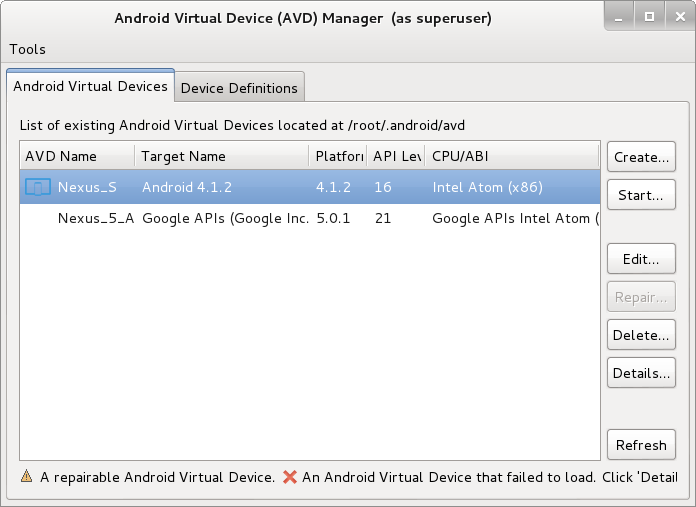Click the Create... button

coord(641,157)
